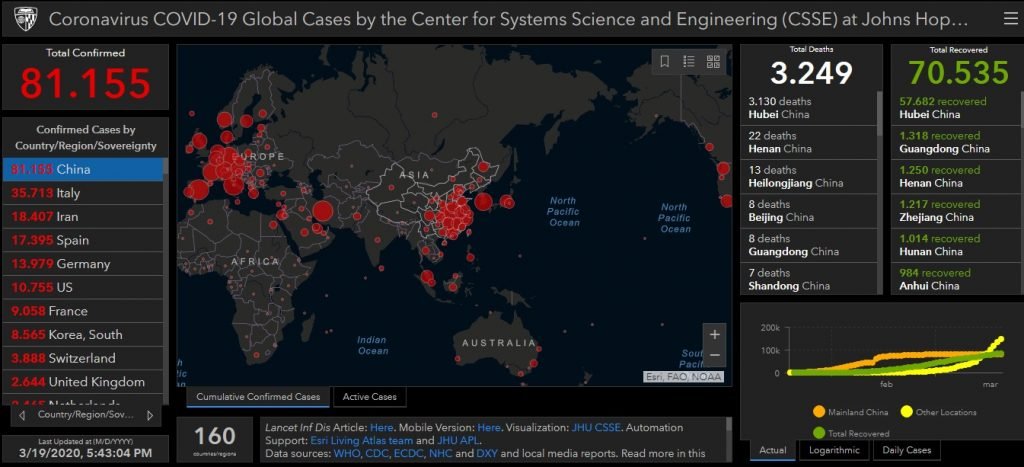Select France in the confirmed cases list

pos(83,311)
